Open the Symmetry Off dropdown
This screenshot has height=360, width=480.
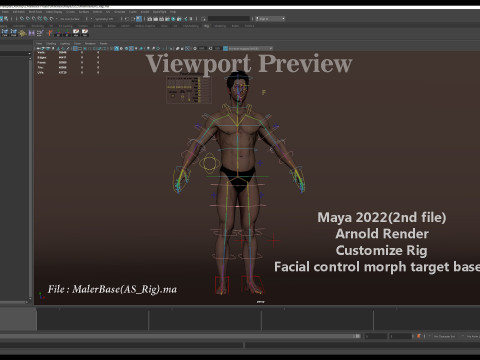(x=105, y=19)
